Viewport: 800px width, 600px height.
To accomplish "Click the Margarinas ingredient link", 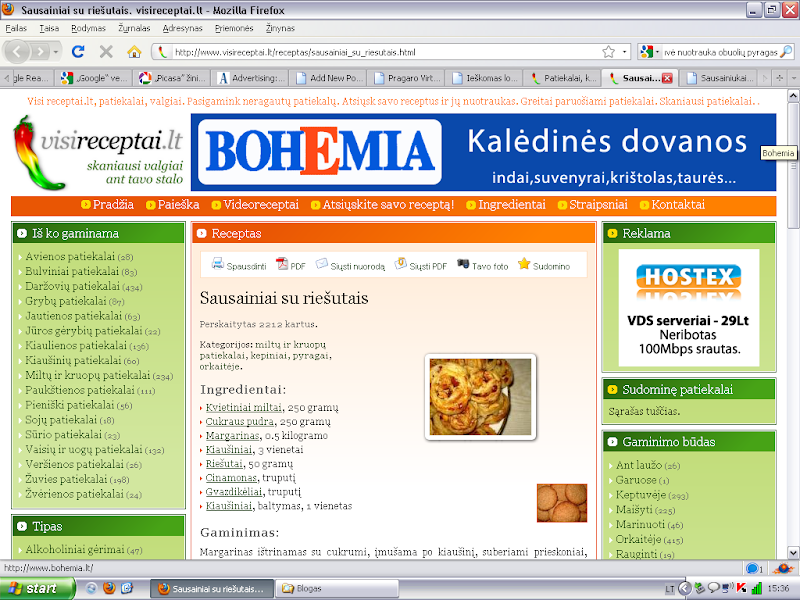I will coord(232,436).
